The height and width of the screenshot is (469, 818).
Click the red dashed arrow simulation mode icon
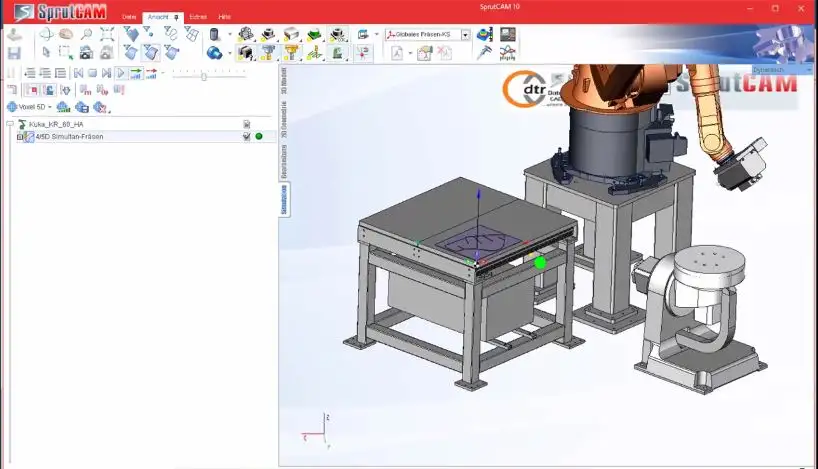pos(151,73)
